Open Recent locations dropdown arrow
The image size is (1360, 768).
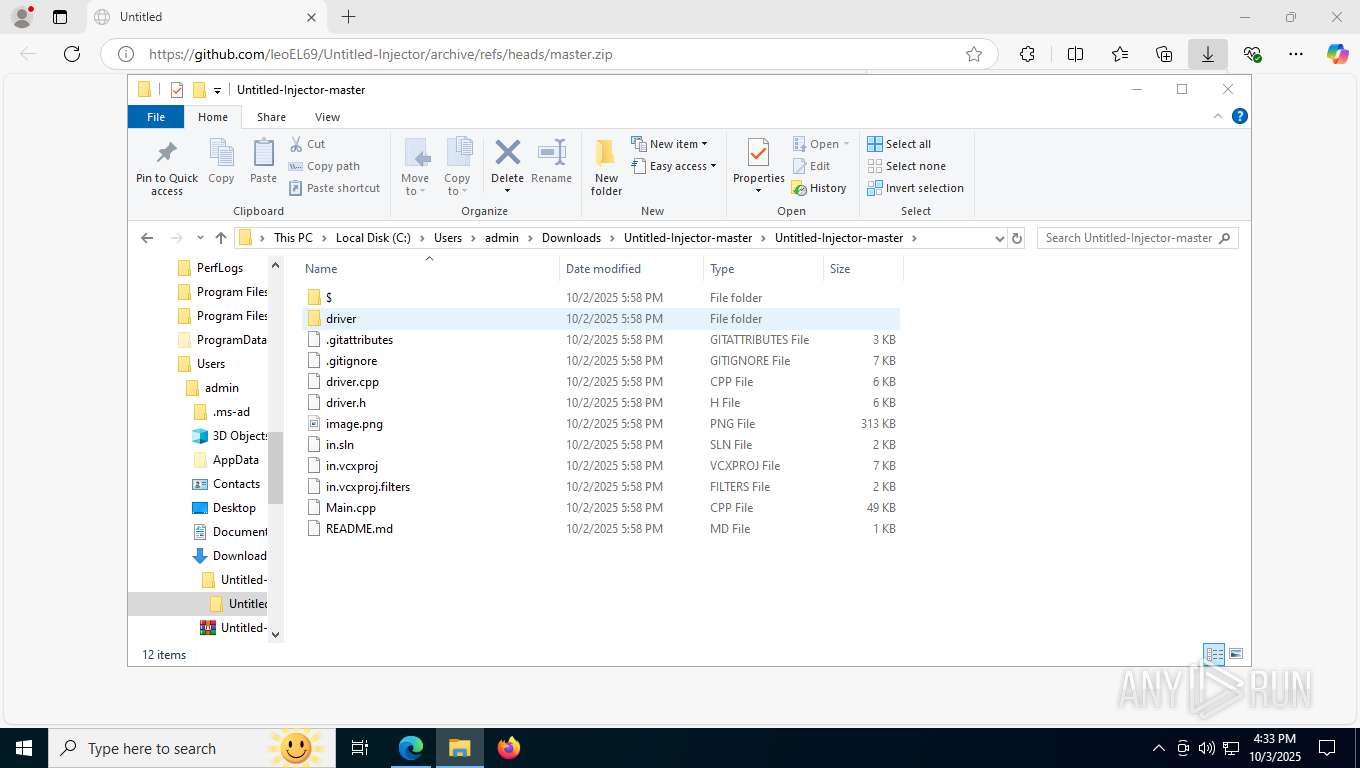click(200, 238)
